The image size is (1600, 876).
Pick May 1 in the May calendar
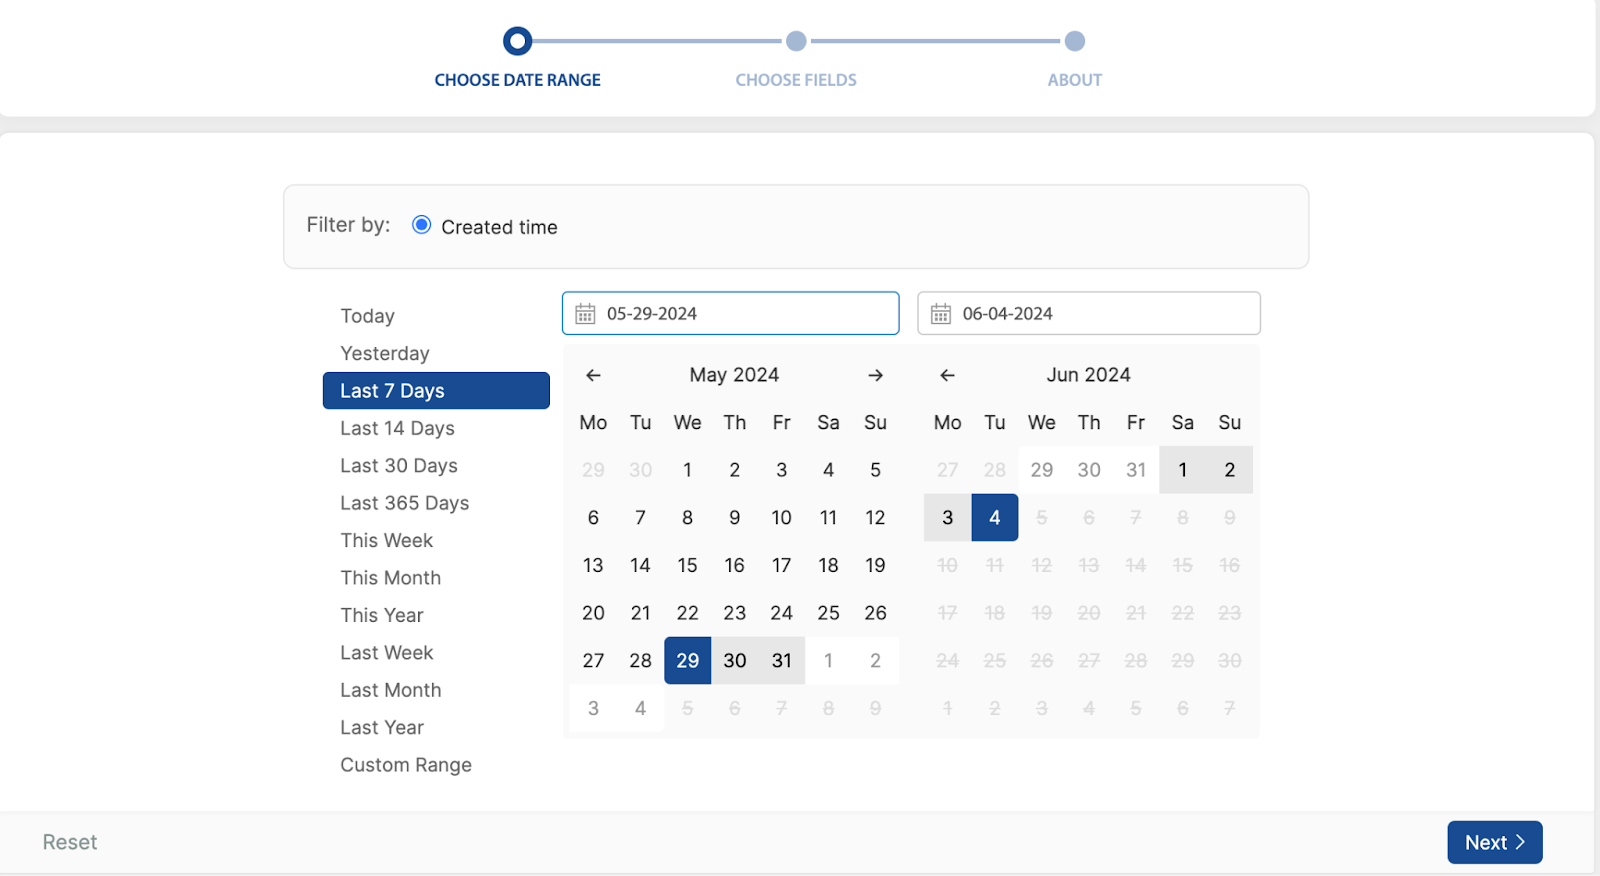coord(688,470)
